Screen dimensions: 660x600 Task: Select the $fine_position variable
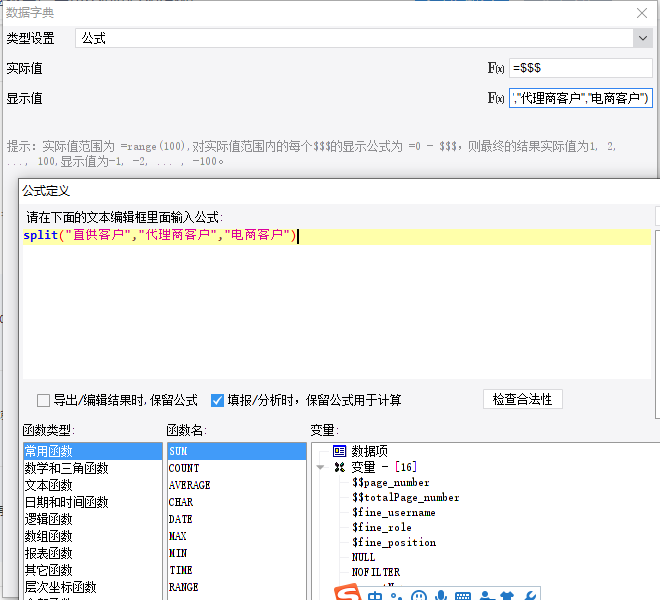[394, 542]
